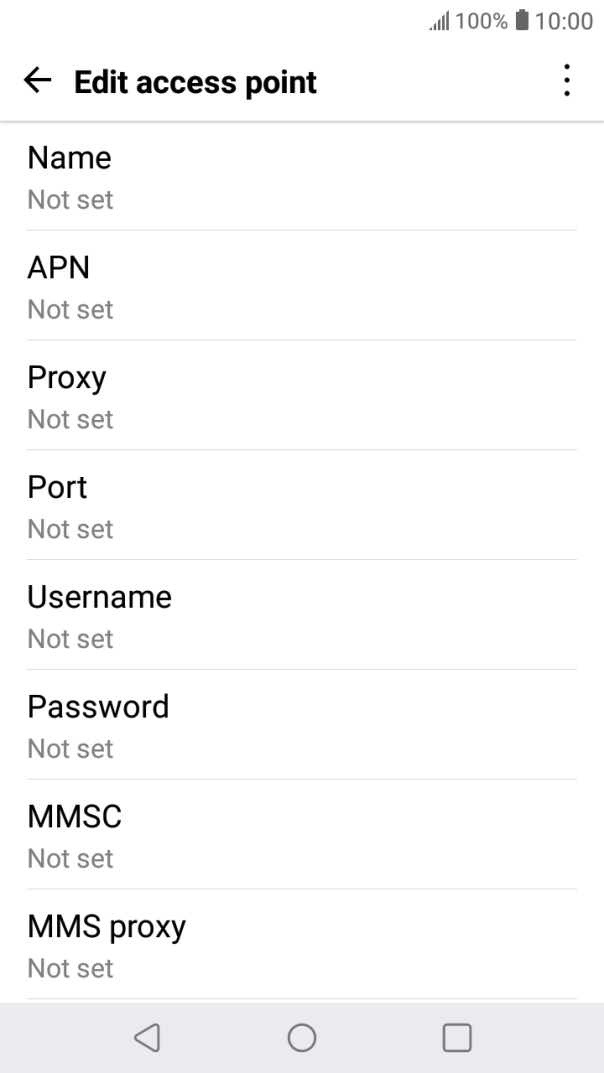Screen dimensions: 604x1073
Task: Tap the 10:00 clock in status bar
Action: 564,21
